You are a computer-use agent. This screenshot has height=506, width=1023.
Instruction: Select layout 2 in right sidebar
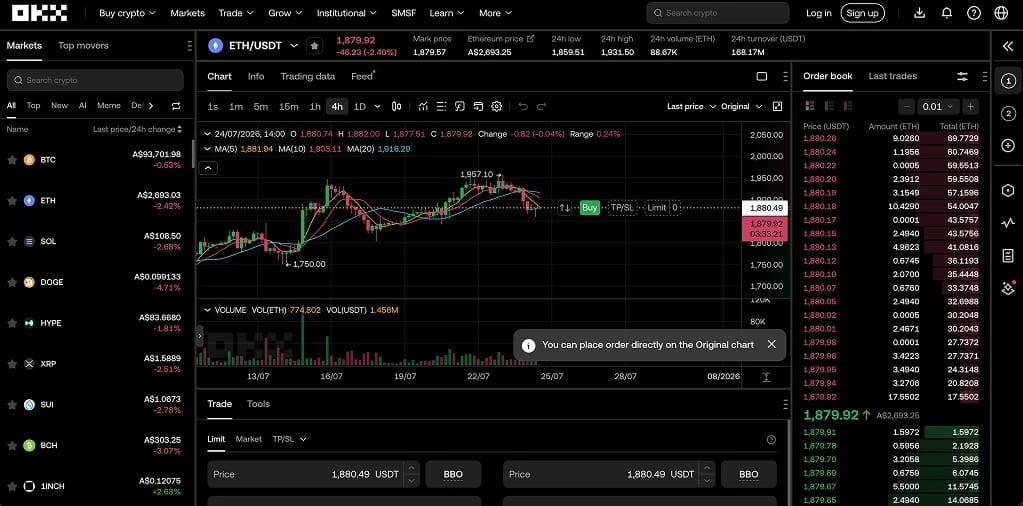coord(1008,114)
